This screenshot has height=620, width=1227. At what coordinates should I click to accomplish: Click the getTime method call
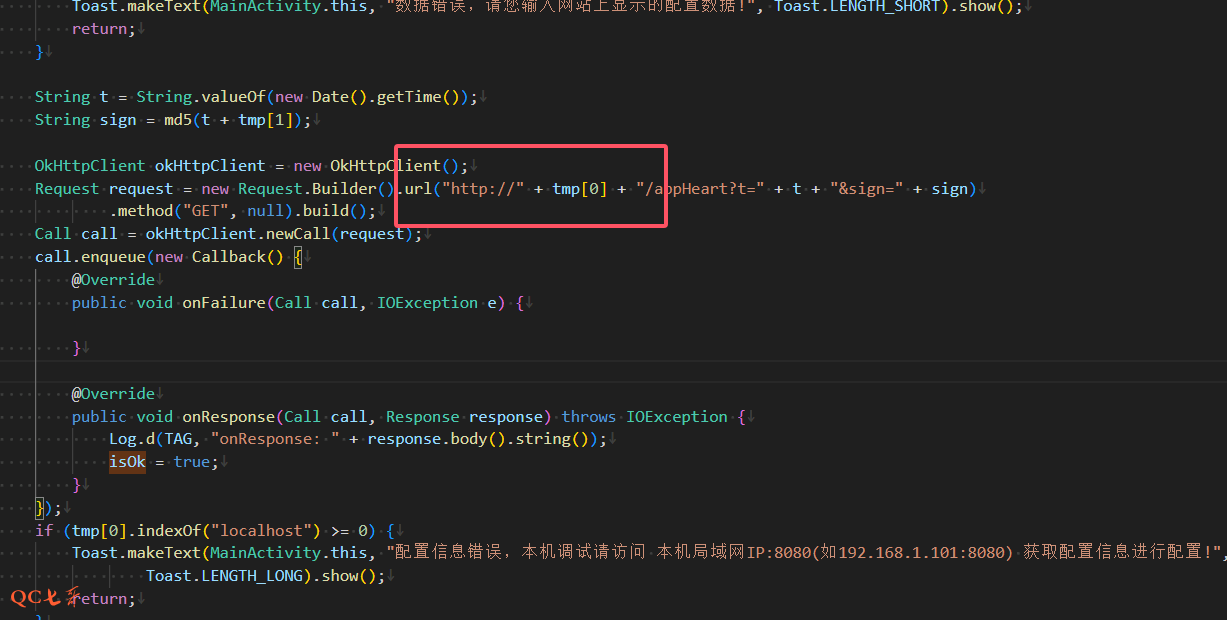412,97
